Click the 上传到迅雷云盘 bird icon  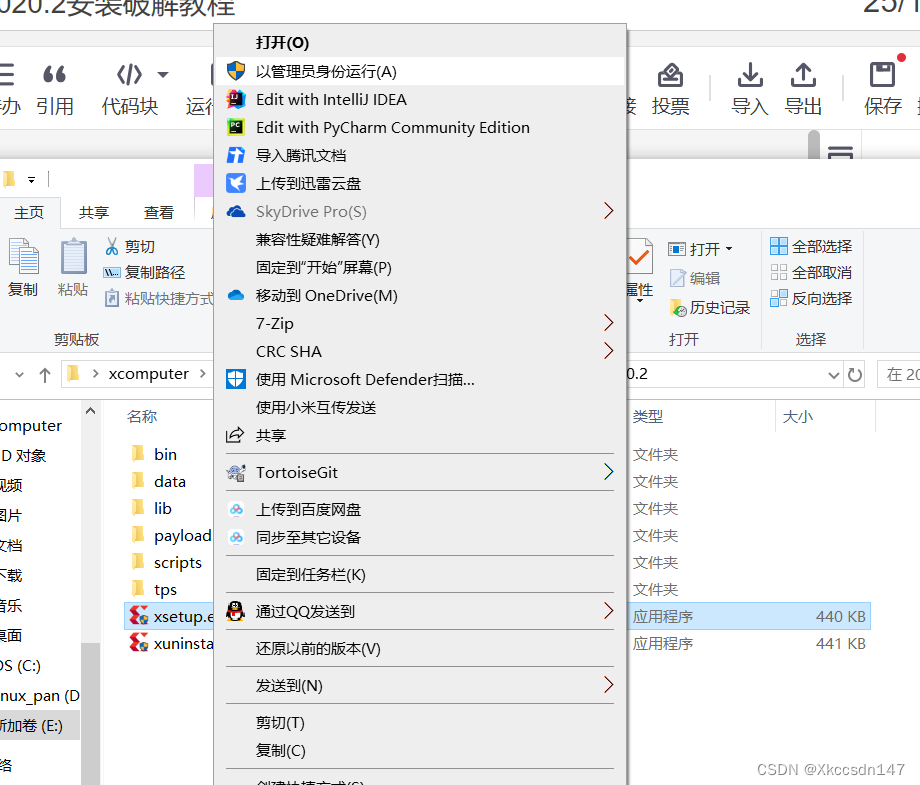click(x=236, y=184)
